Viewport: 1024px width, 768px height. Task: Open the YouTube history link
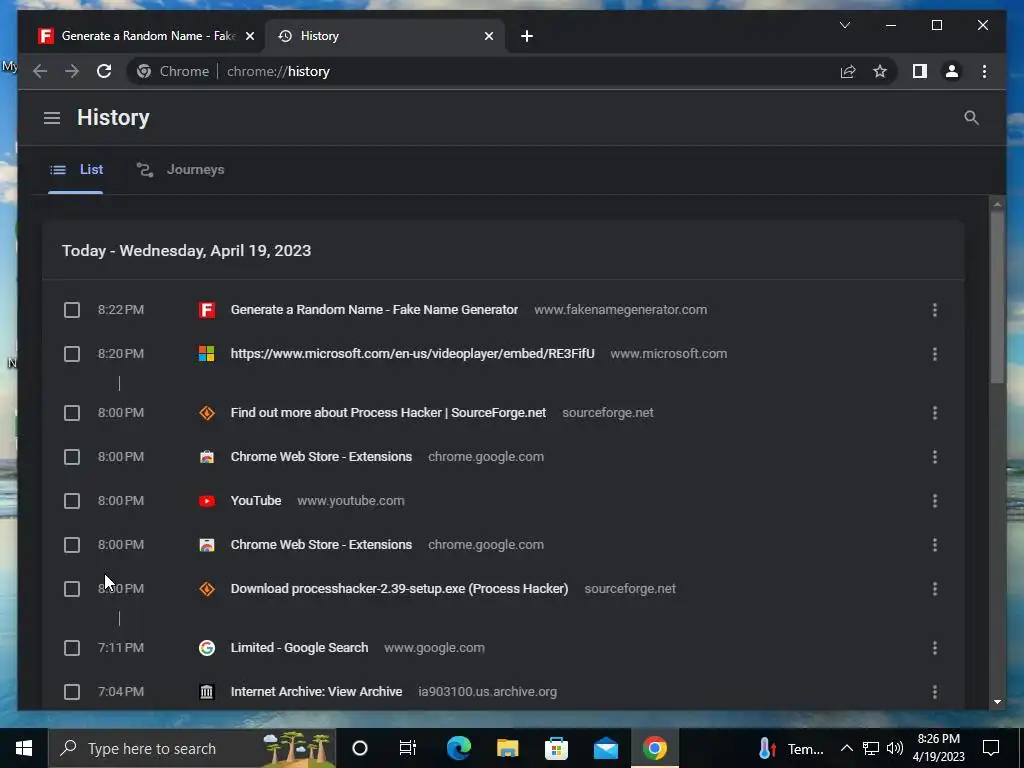pyautogui.click(x=256, y=501)
